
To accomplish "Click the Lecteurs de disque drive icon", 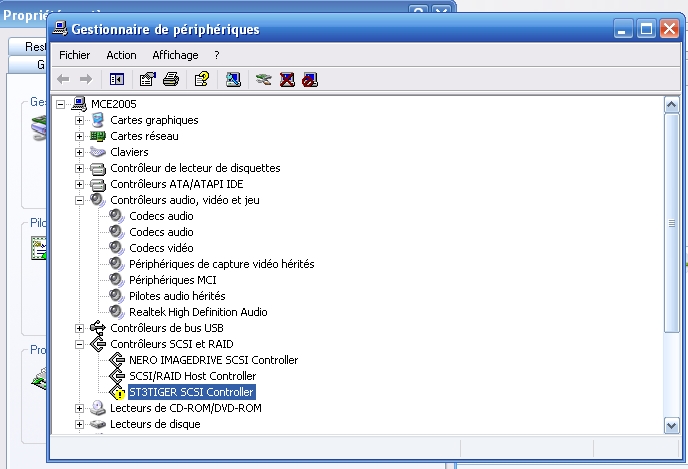I will coord(98,424).
